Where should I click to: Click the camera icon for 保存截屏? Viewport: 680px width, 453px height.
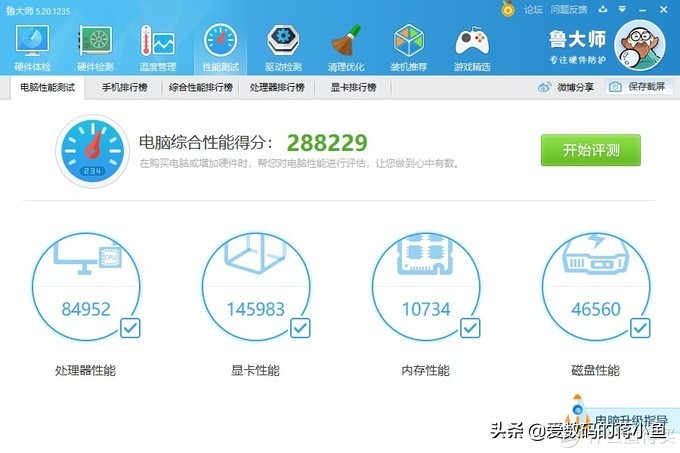point(615,87)
